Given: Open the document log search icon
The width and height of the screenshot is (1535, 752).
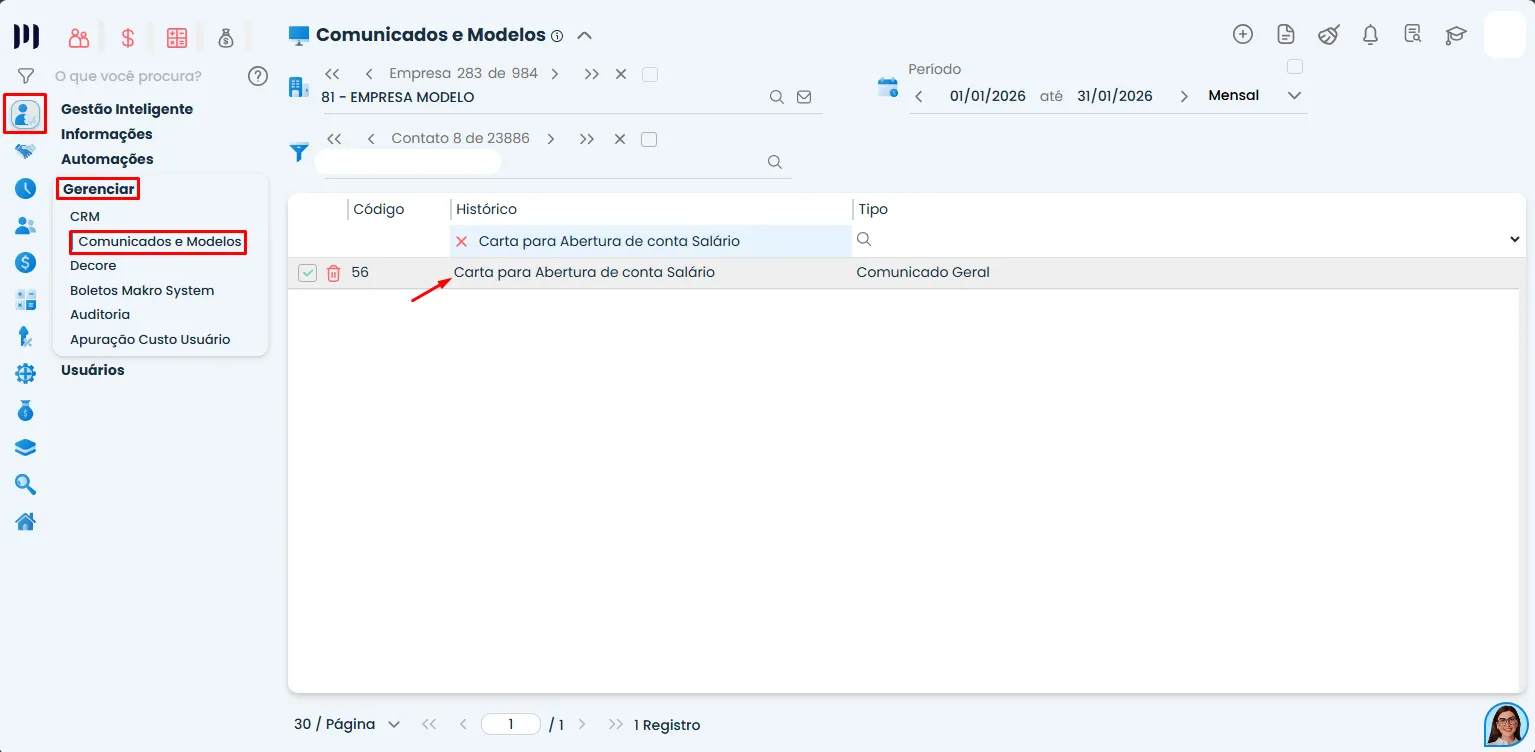Looking at the screenshot, I should tap(1411, 33).
